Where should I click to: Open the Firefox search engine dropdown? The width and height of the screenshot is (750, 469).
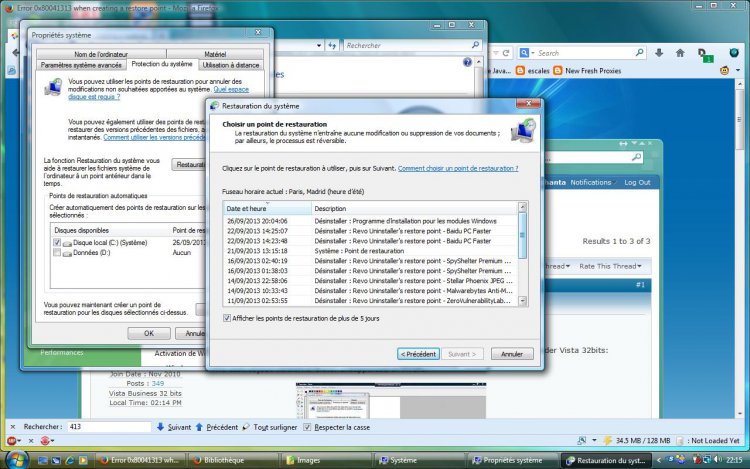coord(533,53)
